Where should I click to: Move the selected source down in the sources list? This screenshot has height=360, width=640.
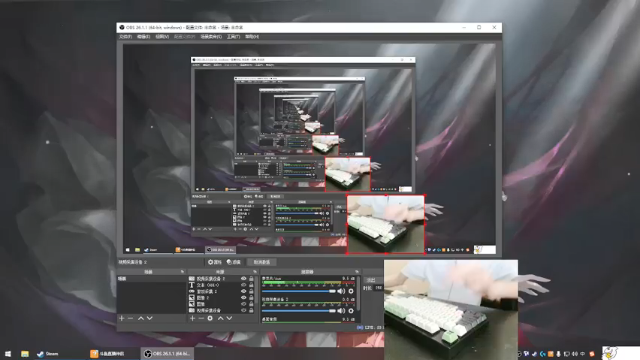click(229, 318)
